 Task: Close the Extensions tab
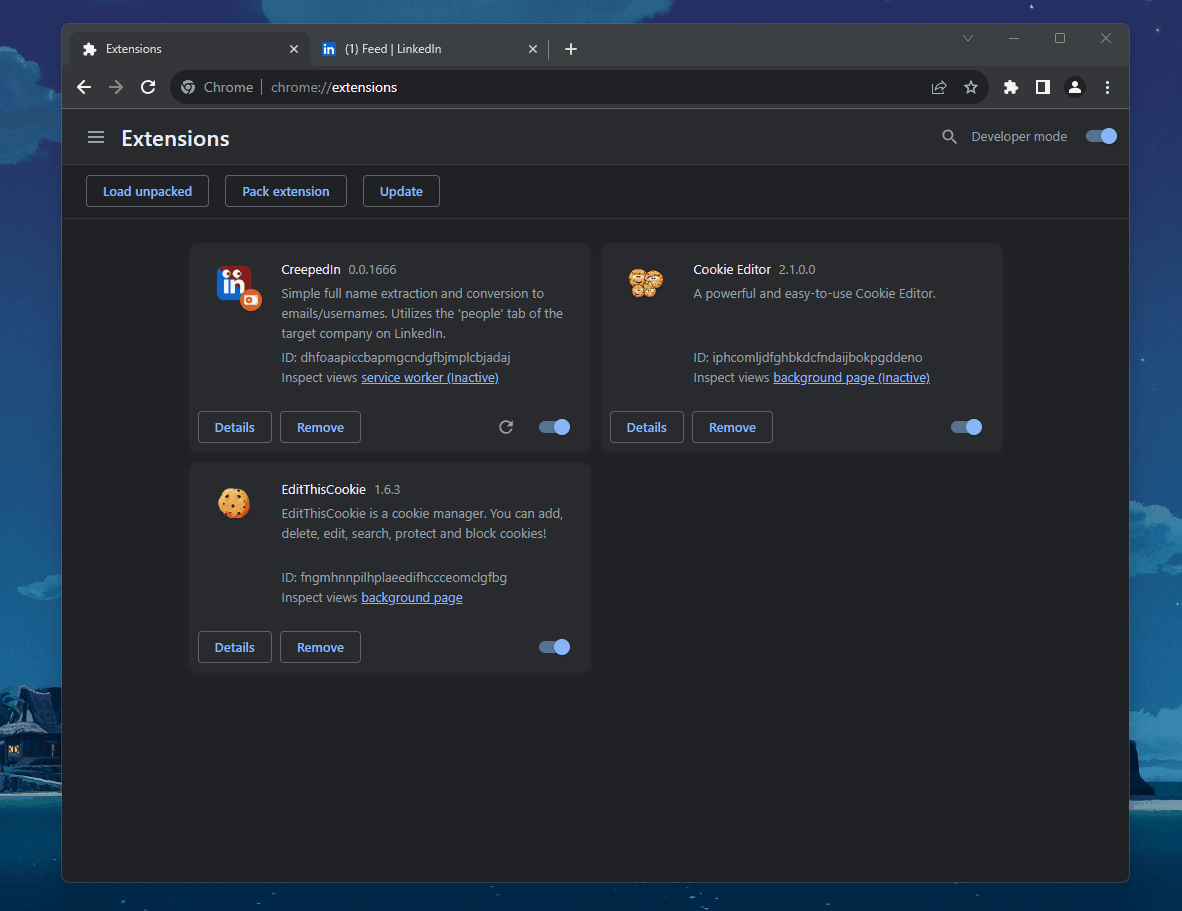[294, 49]
